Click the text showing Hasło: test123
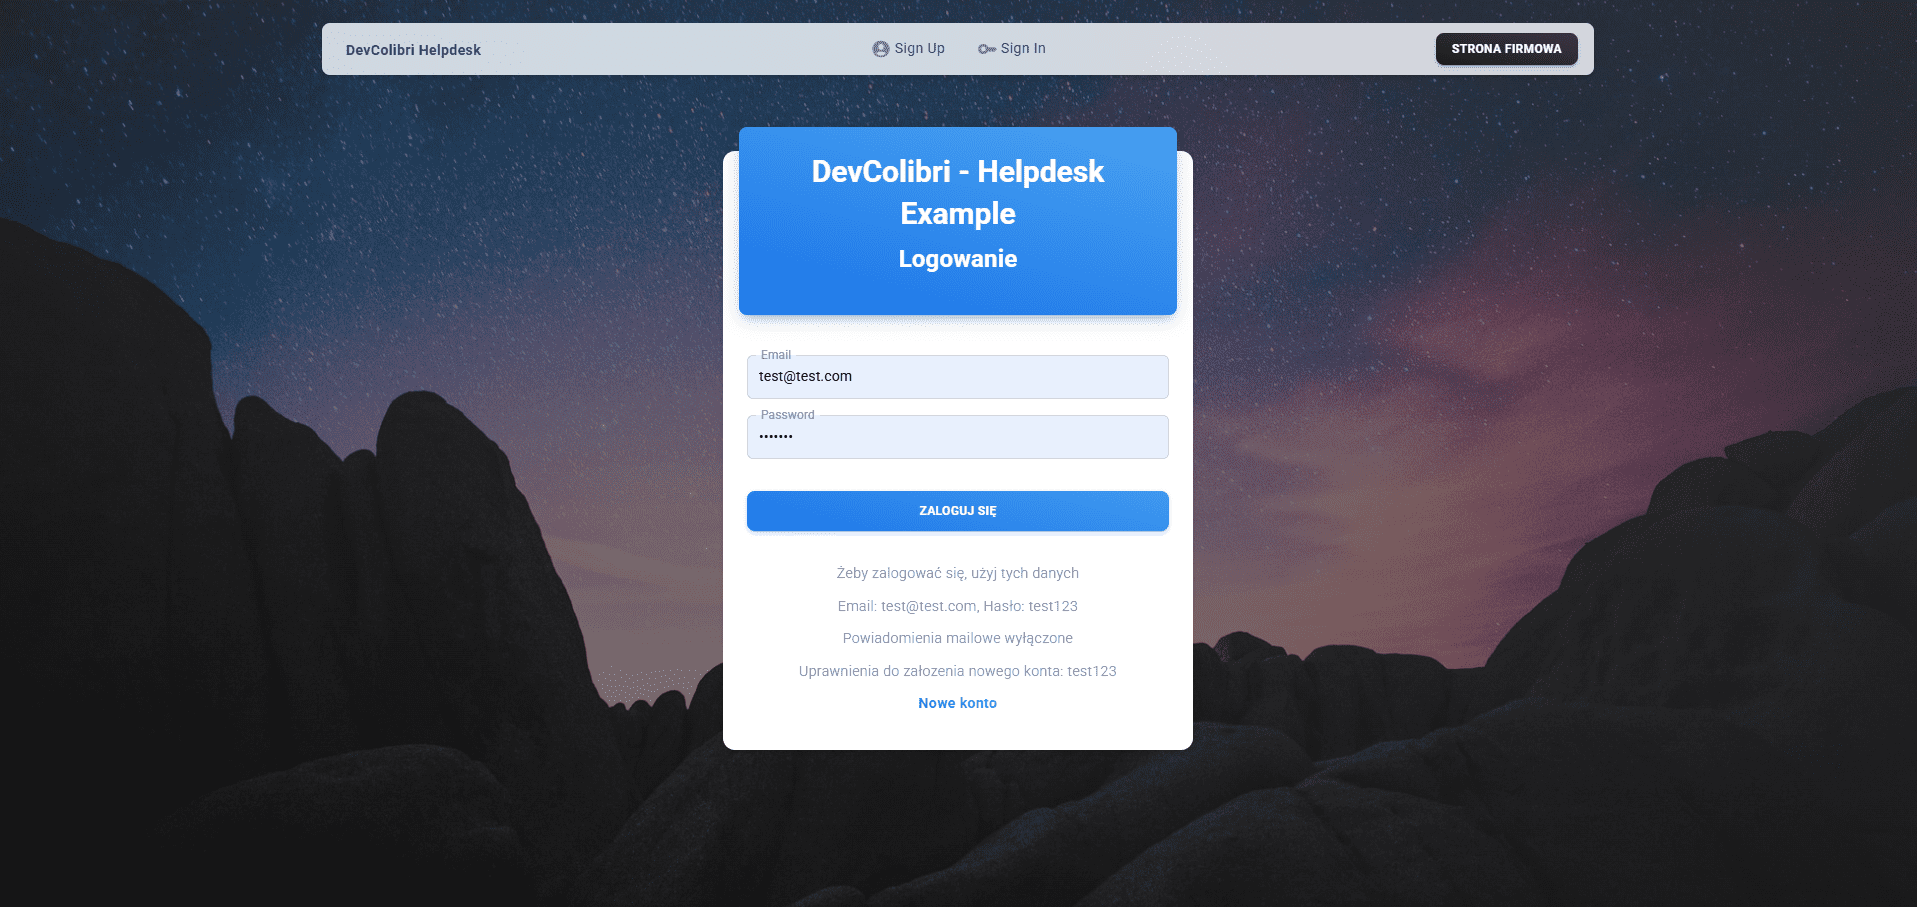Viewport: 1917px width, 907px height. [x=957, y=606]
